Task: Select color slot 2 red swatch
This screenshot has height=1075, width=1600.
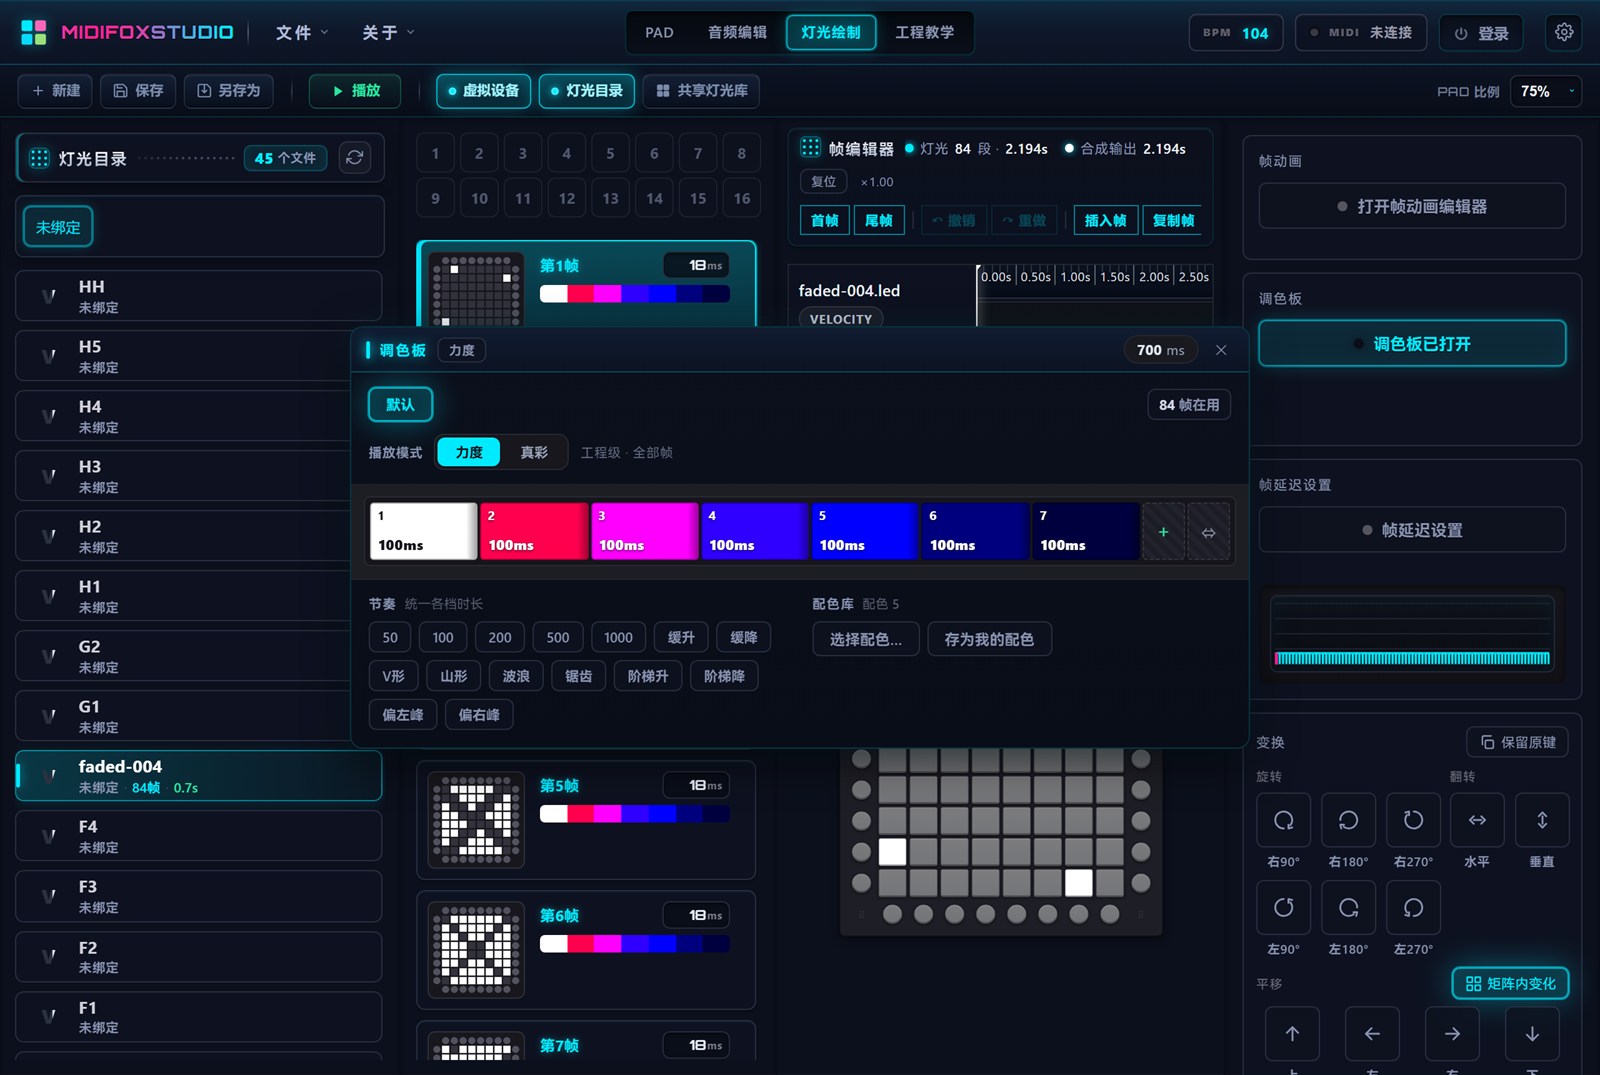Action: coord(534,531)
